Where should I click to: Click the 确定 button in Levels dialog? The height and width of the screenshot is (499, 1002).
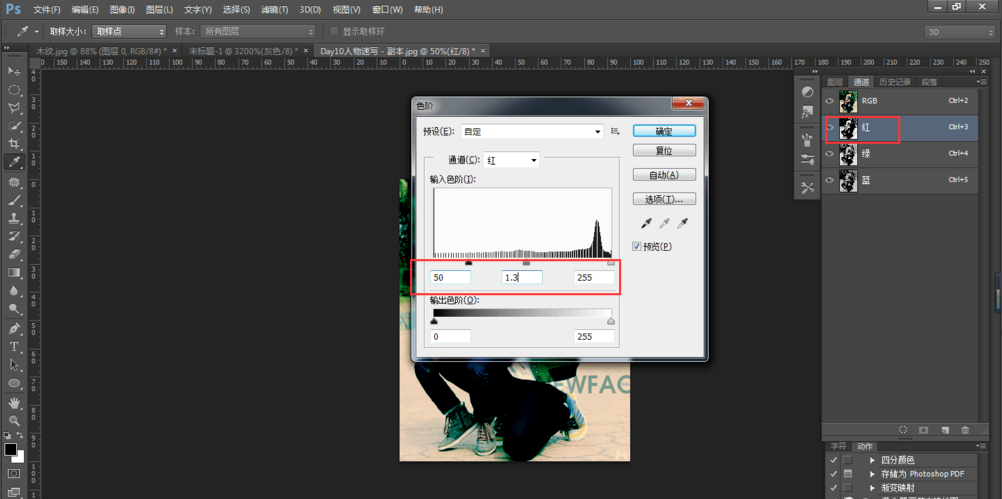(x=664, y=131)
